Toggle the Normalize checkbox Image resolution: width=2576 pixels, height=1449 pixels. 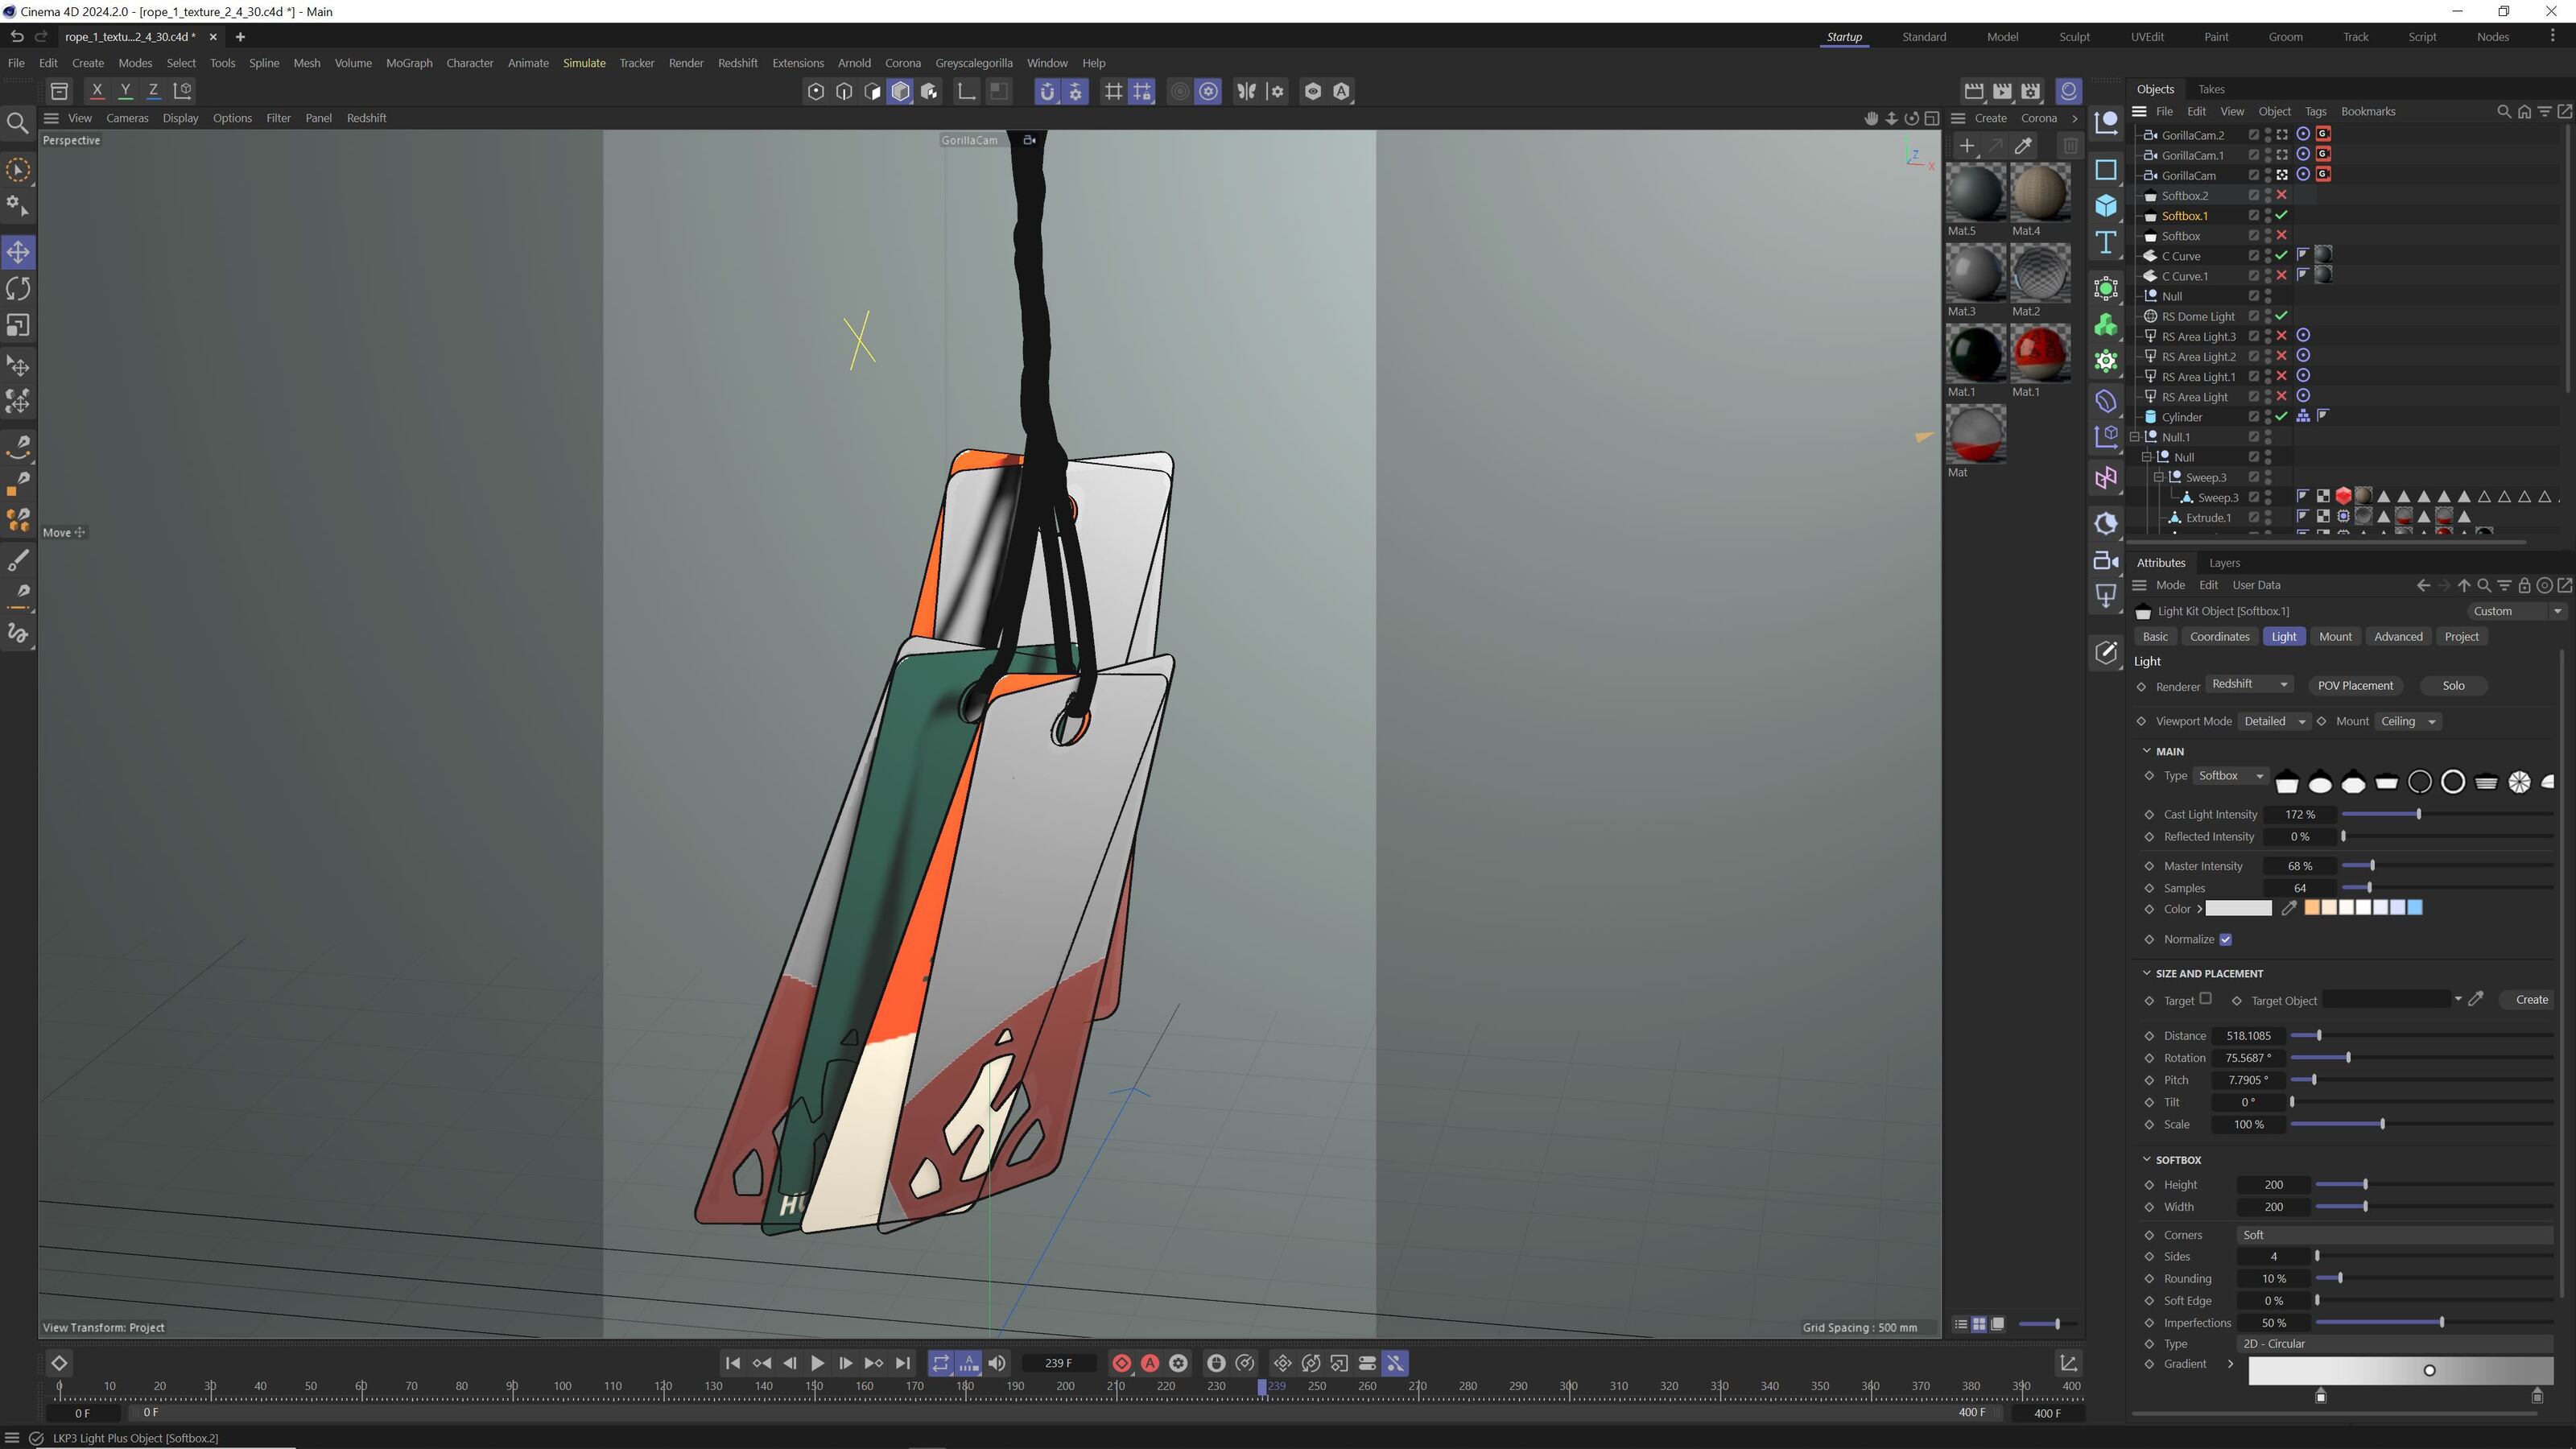point(2225,939)
